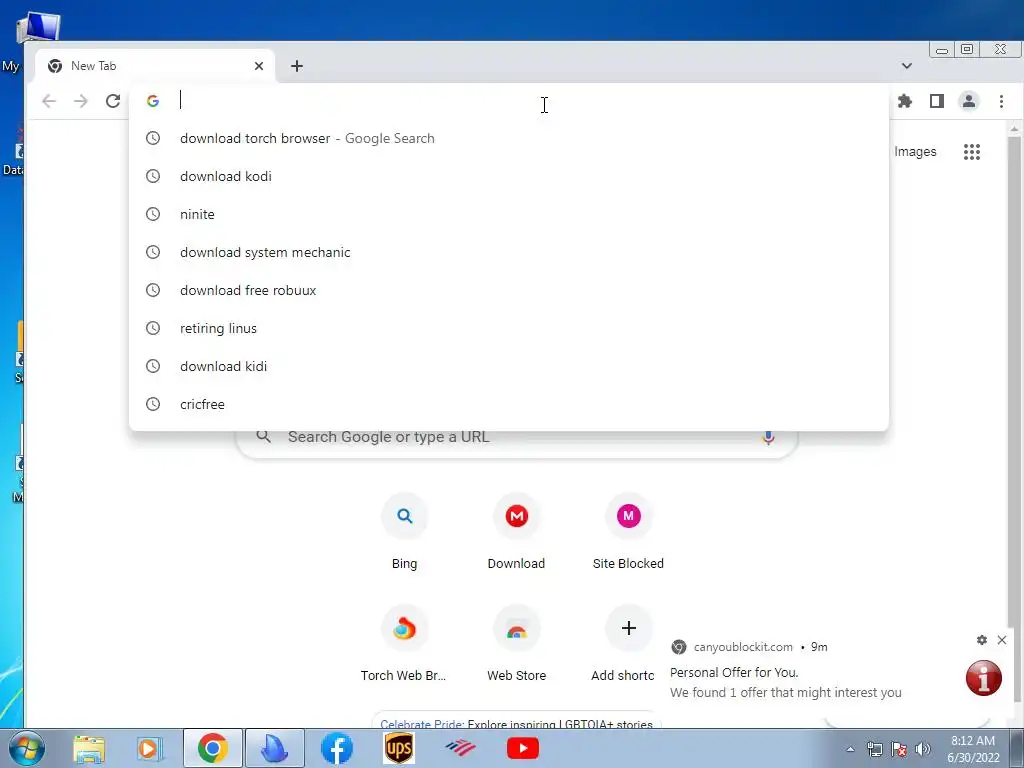The image size is (1024, 768).
Task: Open the Site Blocked shortcut
Action: tap(628, 532)
